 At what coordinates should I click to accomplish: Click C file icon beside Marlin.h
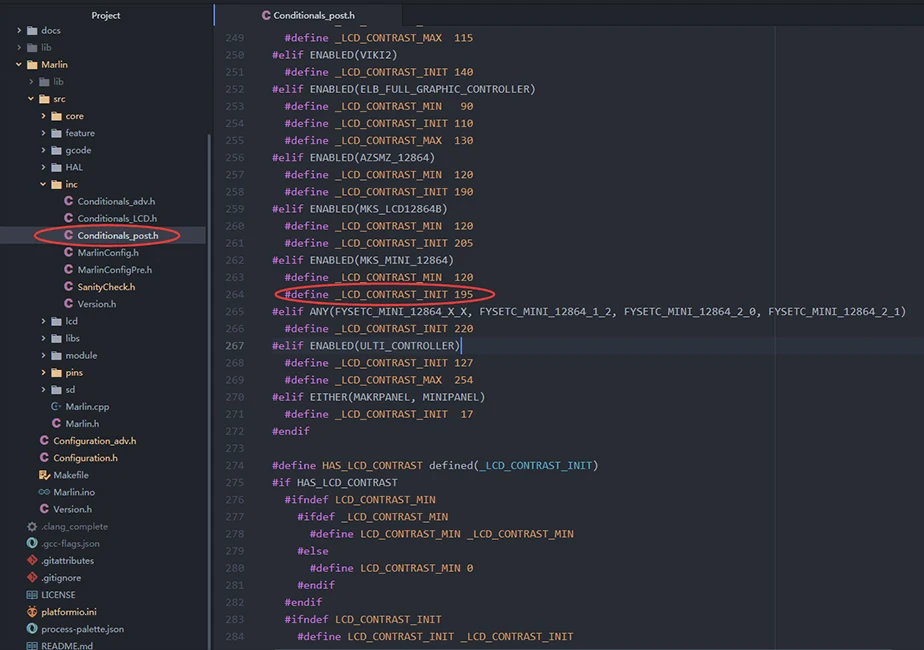tap(56, 423)
